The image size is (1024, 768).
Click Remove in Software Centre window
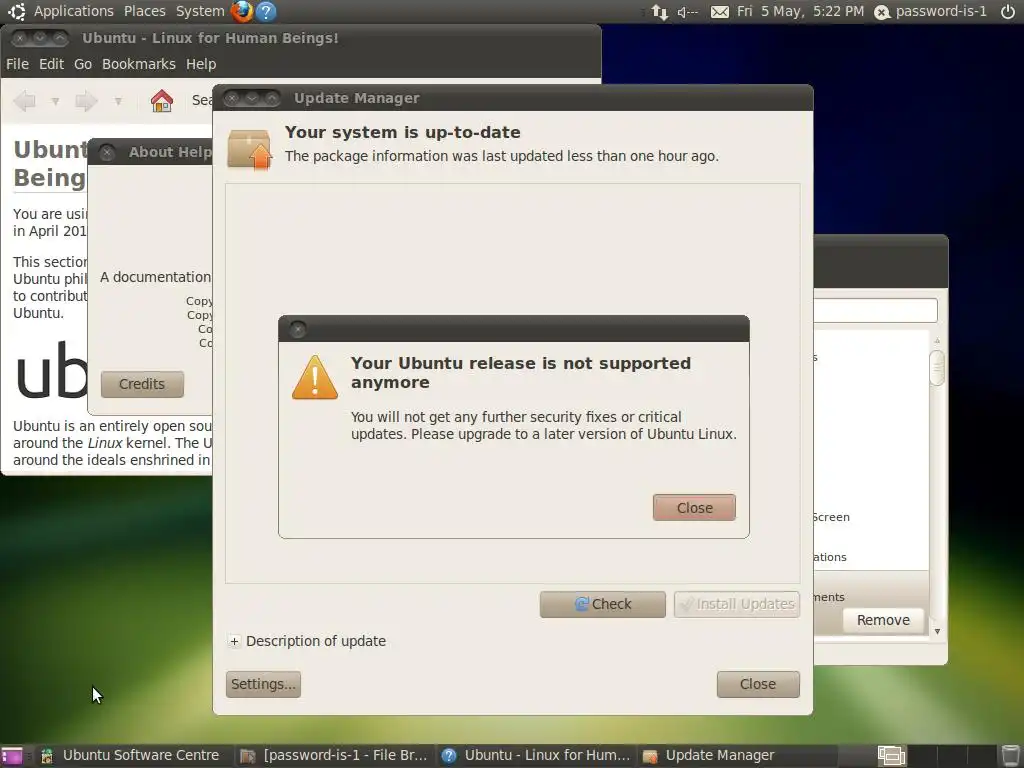(883, 620)
